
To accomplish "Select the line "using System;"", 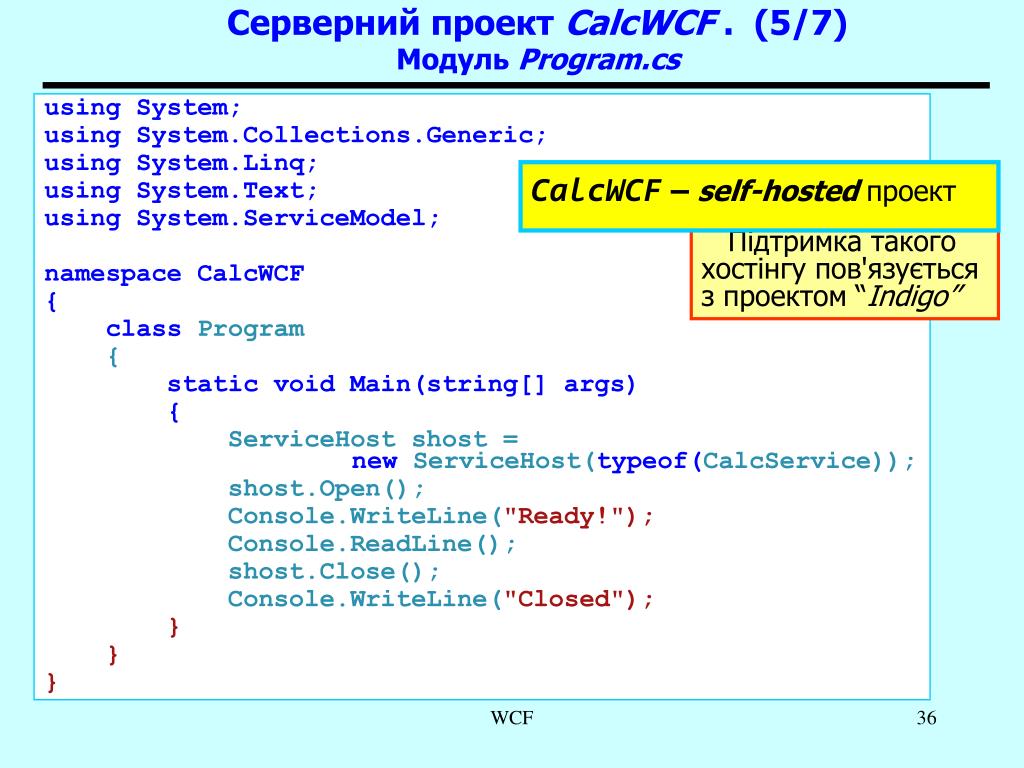I will (143, 108).
